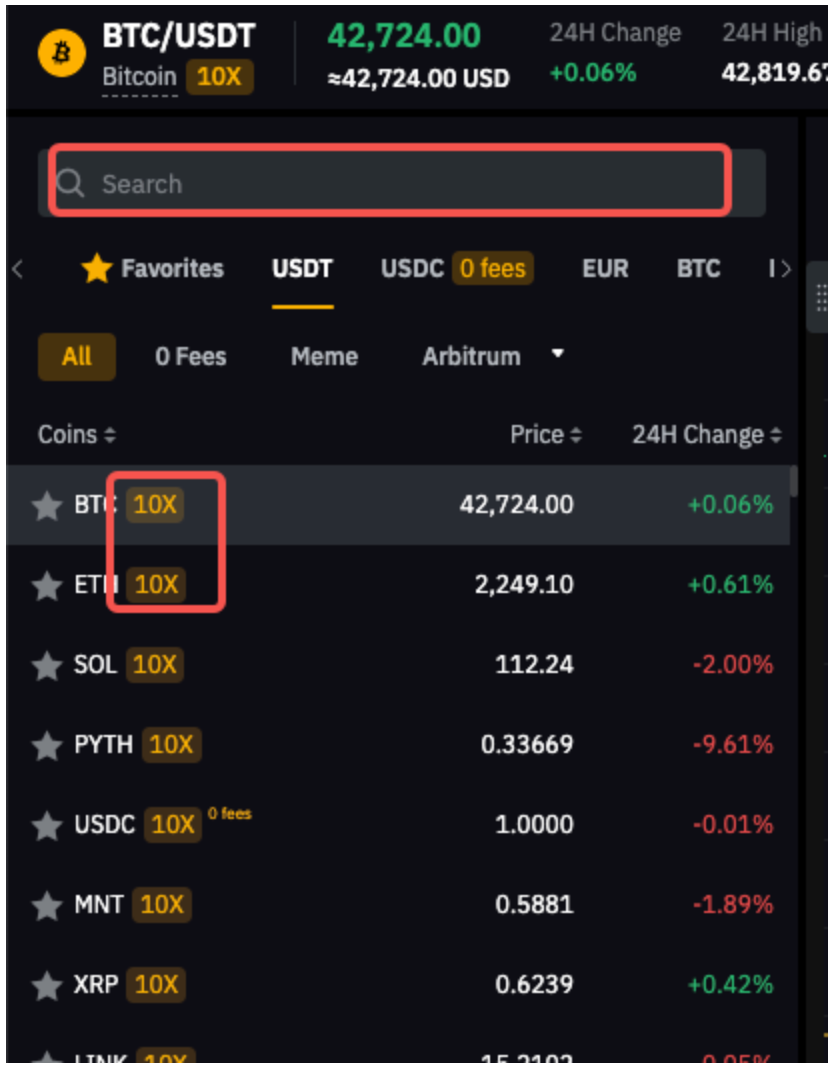Select the 0 Fees filter button
This screenshot has height=1068, width=834.
[190, 357]
